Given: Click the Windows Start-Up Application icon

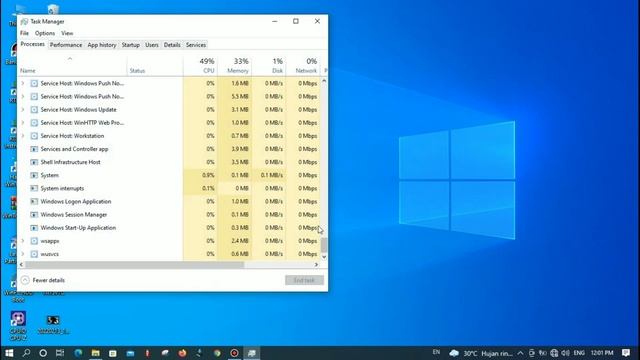Looking at the screenshot, I should (x=34, y=228).
